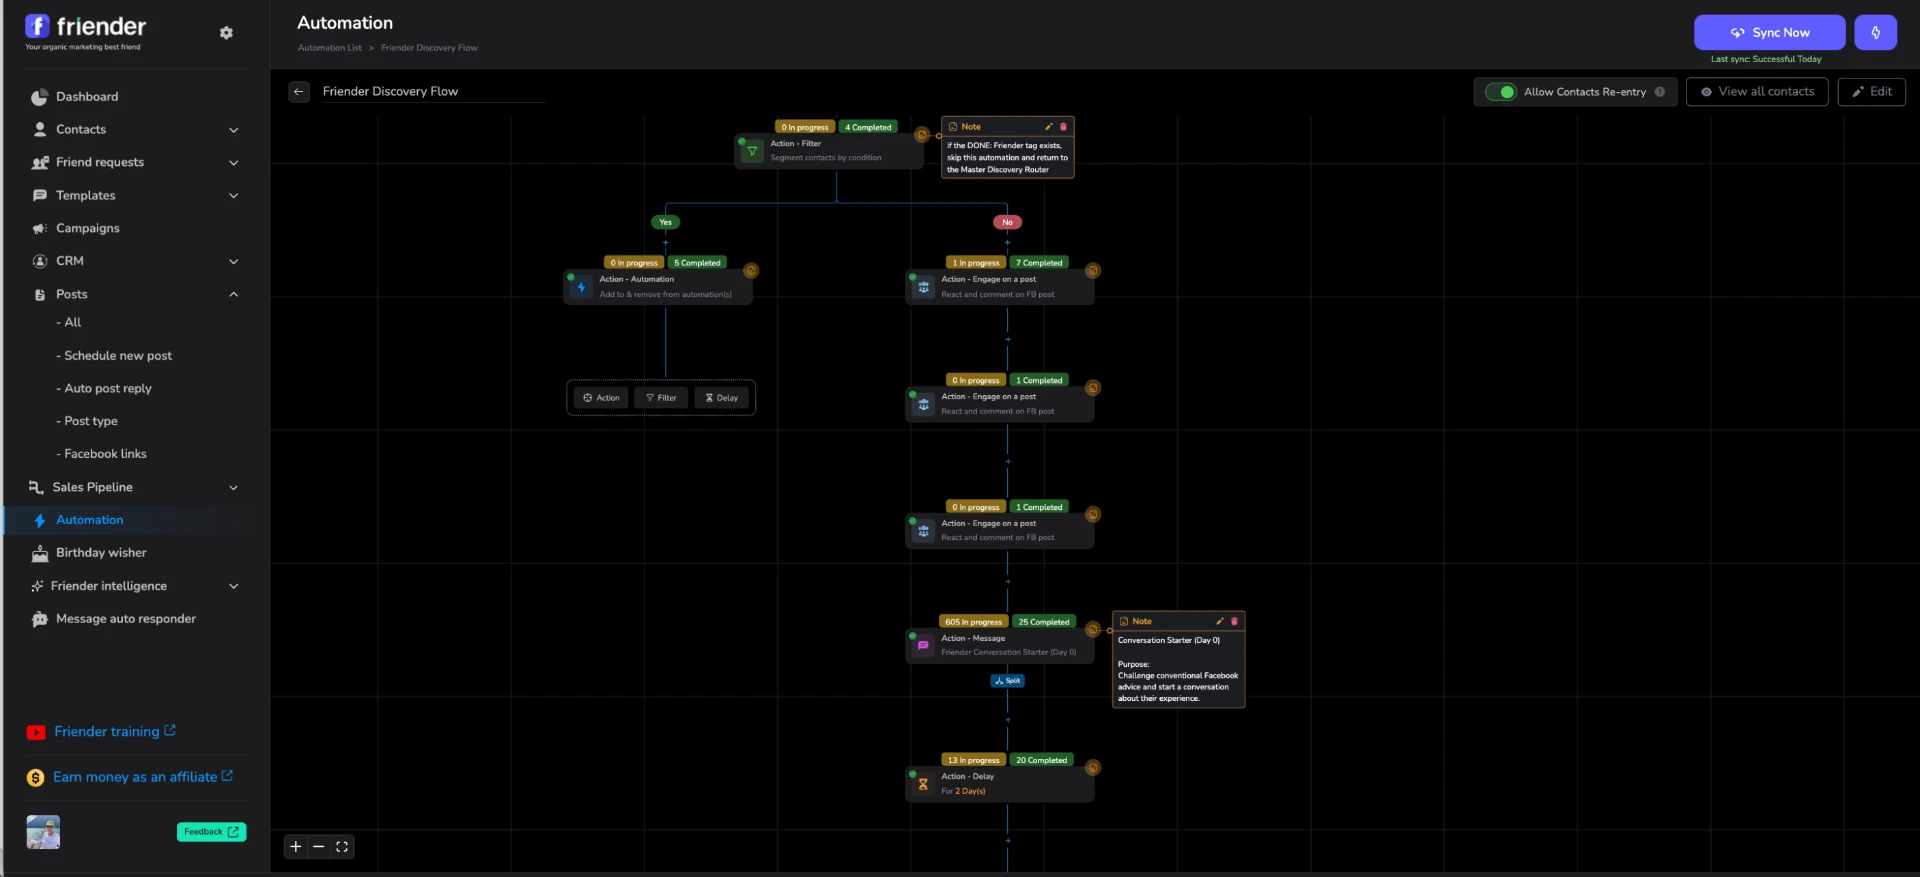Click the 25 Completed badge
The image size is (1920, 877).
click(x=1043, y=622)
